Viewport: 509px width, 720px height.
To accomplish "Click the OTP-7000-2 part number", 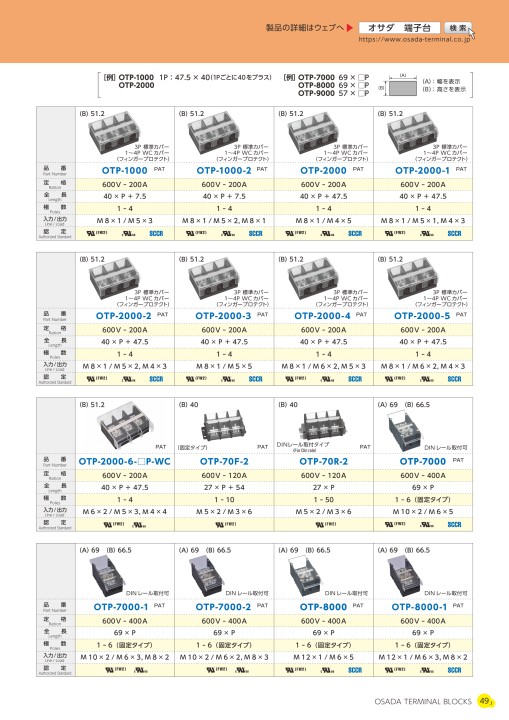I will pos(223,607).
